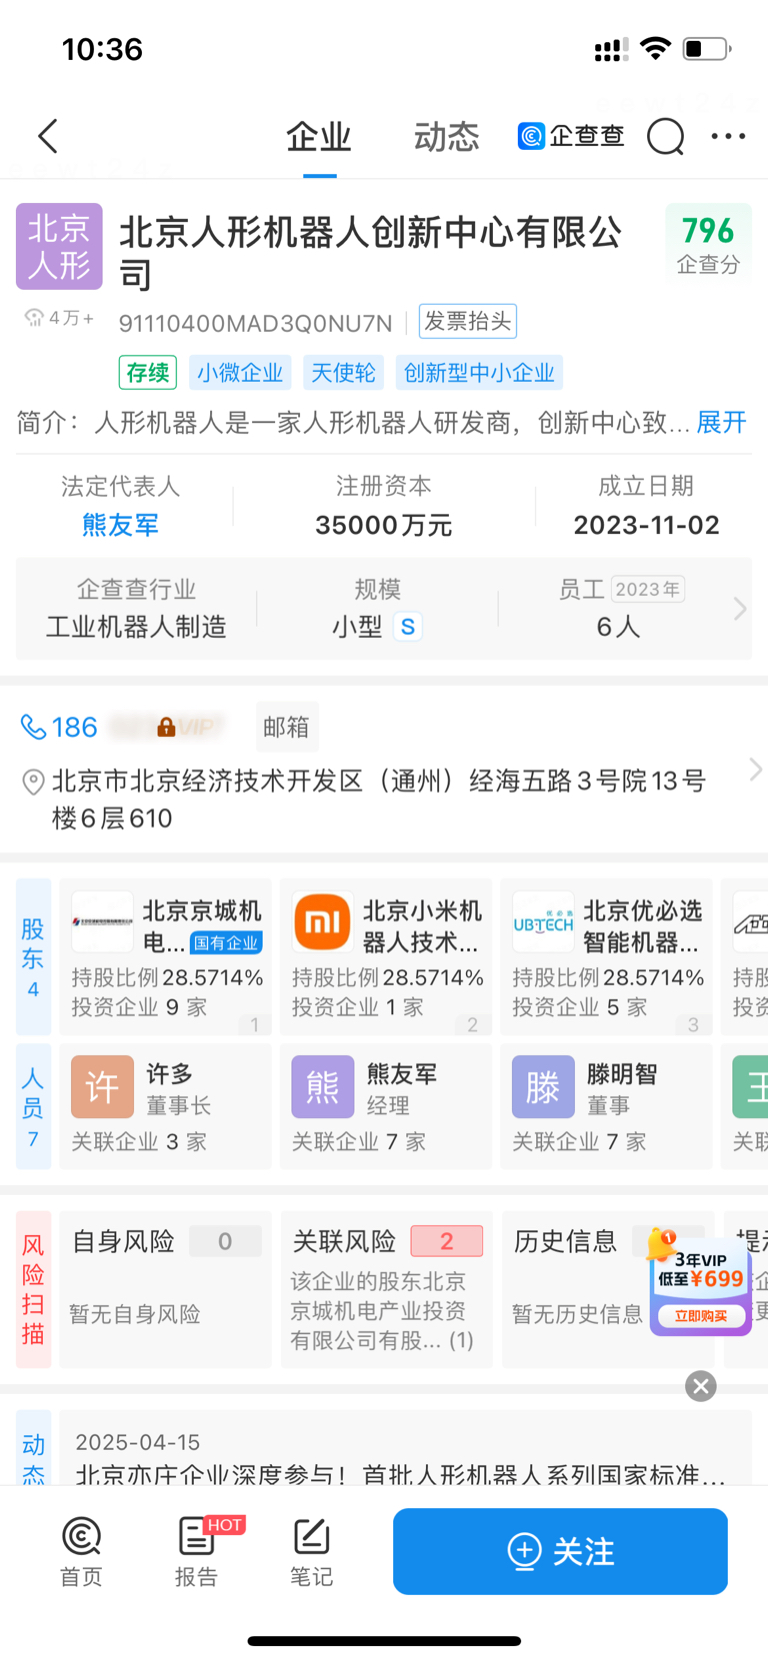The image size is (768, 1663).
Task: Tap the 企查查 logo in header
Action: (571, 136)
